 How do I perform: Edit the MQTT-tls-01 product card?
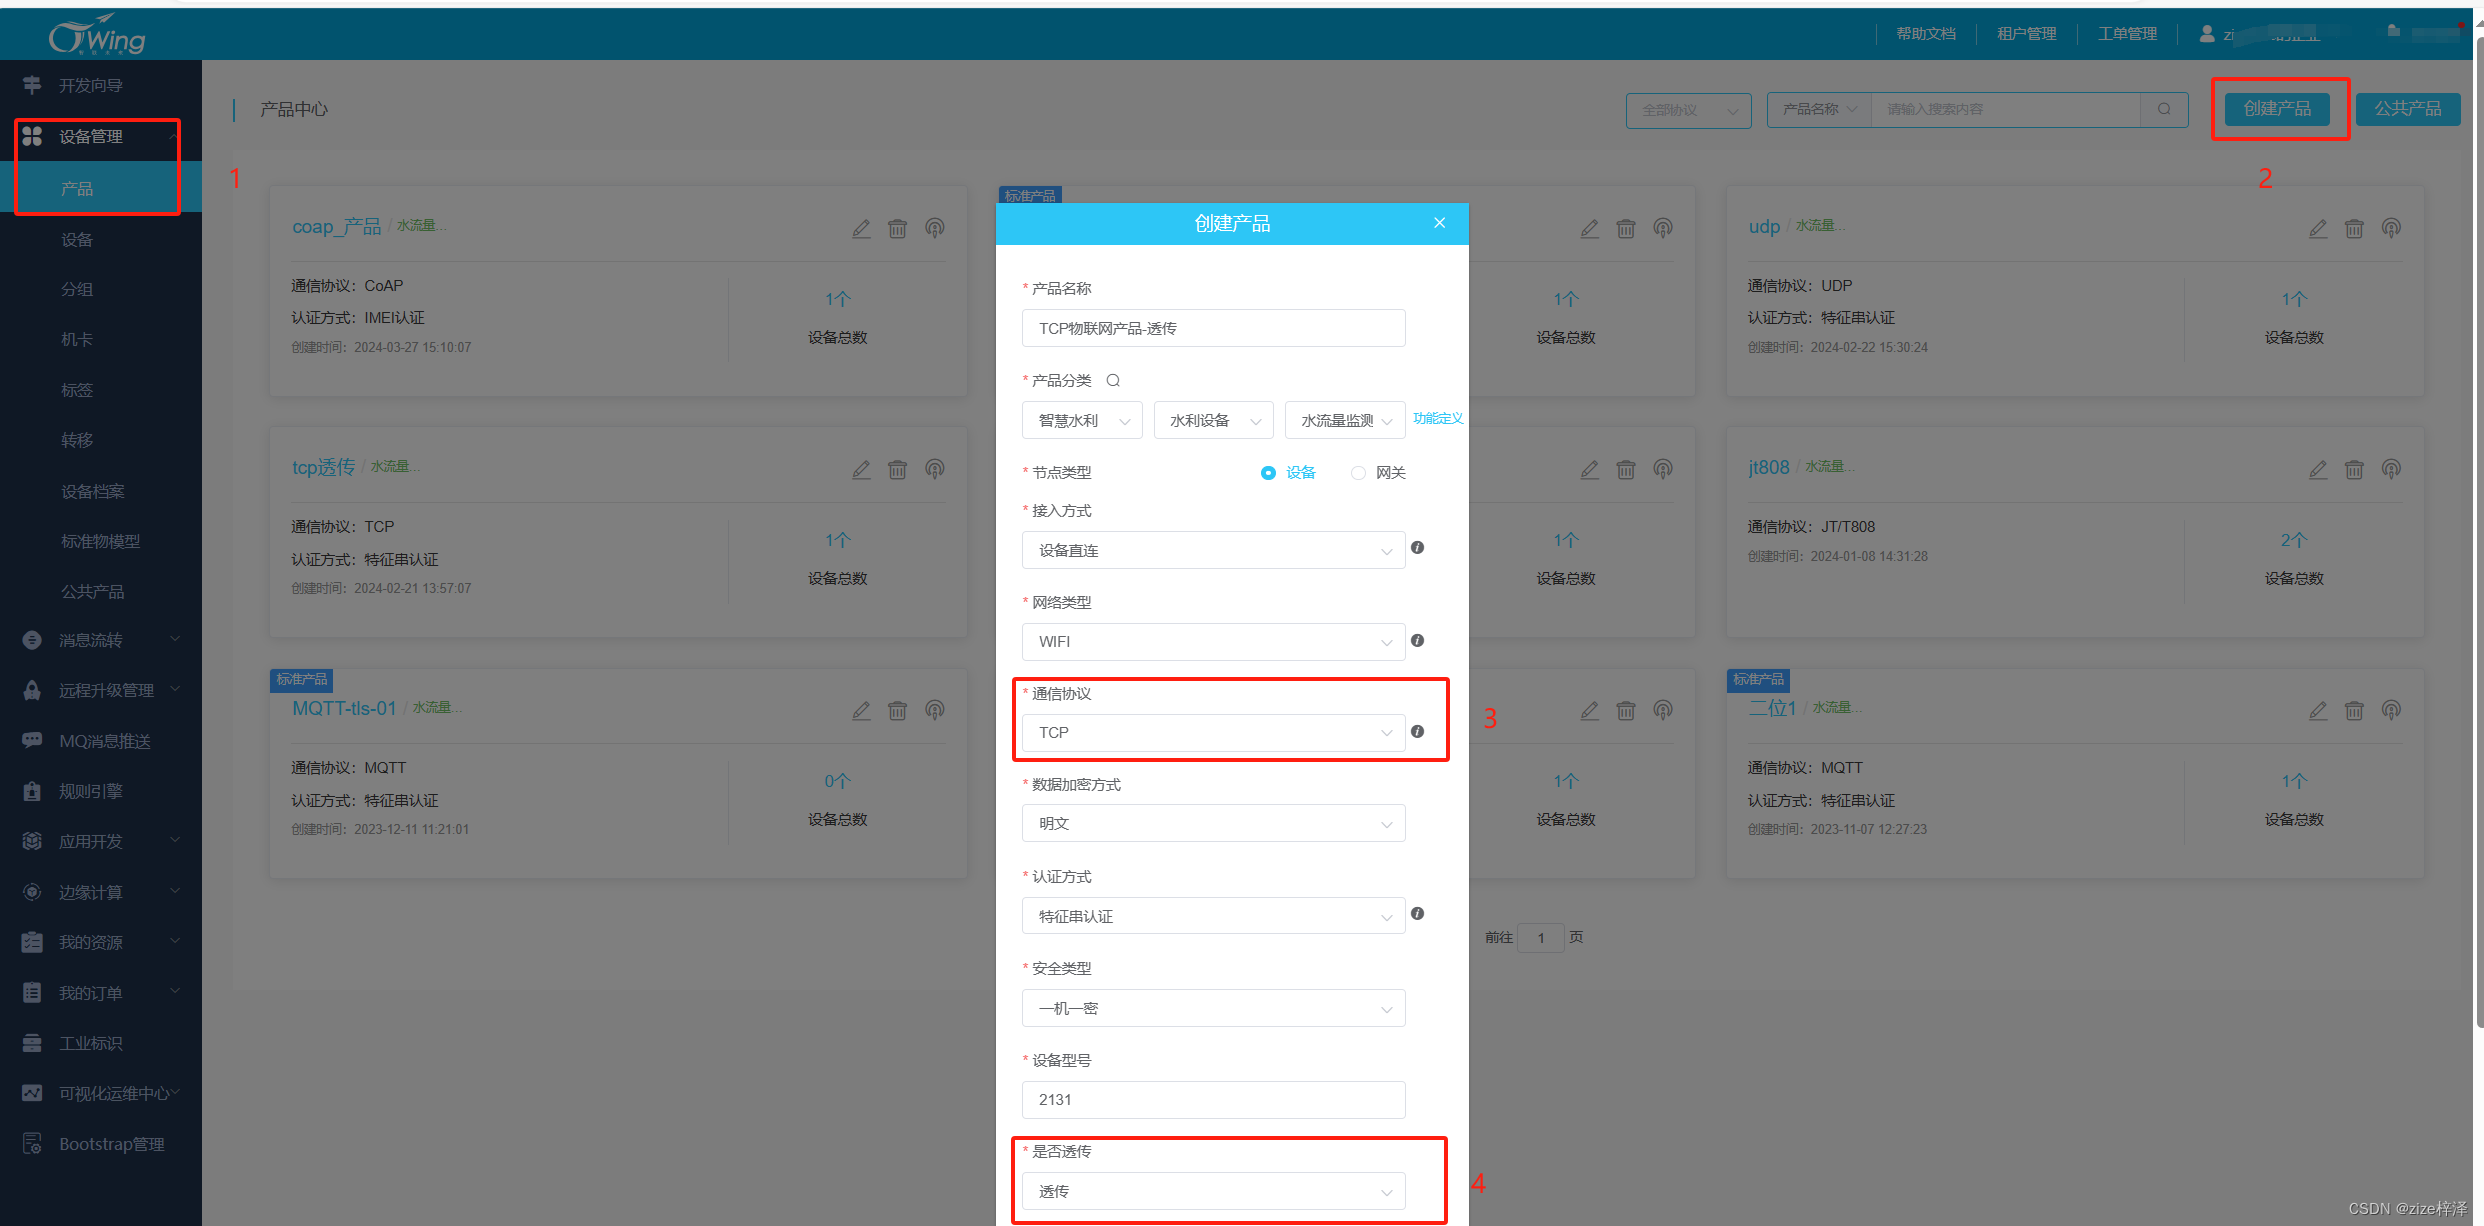[x=861, y=711]
